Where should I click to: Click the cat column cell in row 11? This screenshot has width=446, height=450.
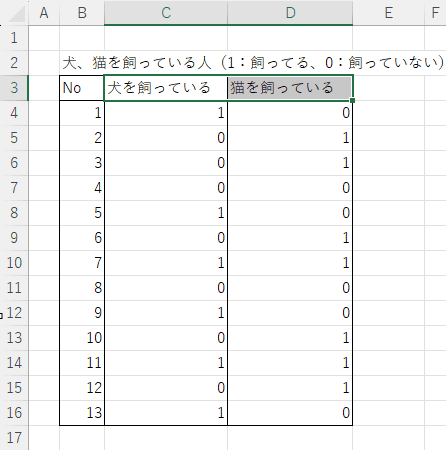coord(290,288)
